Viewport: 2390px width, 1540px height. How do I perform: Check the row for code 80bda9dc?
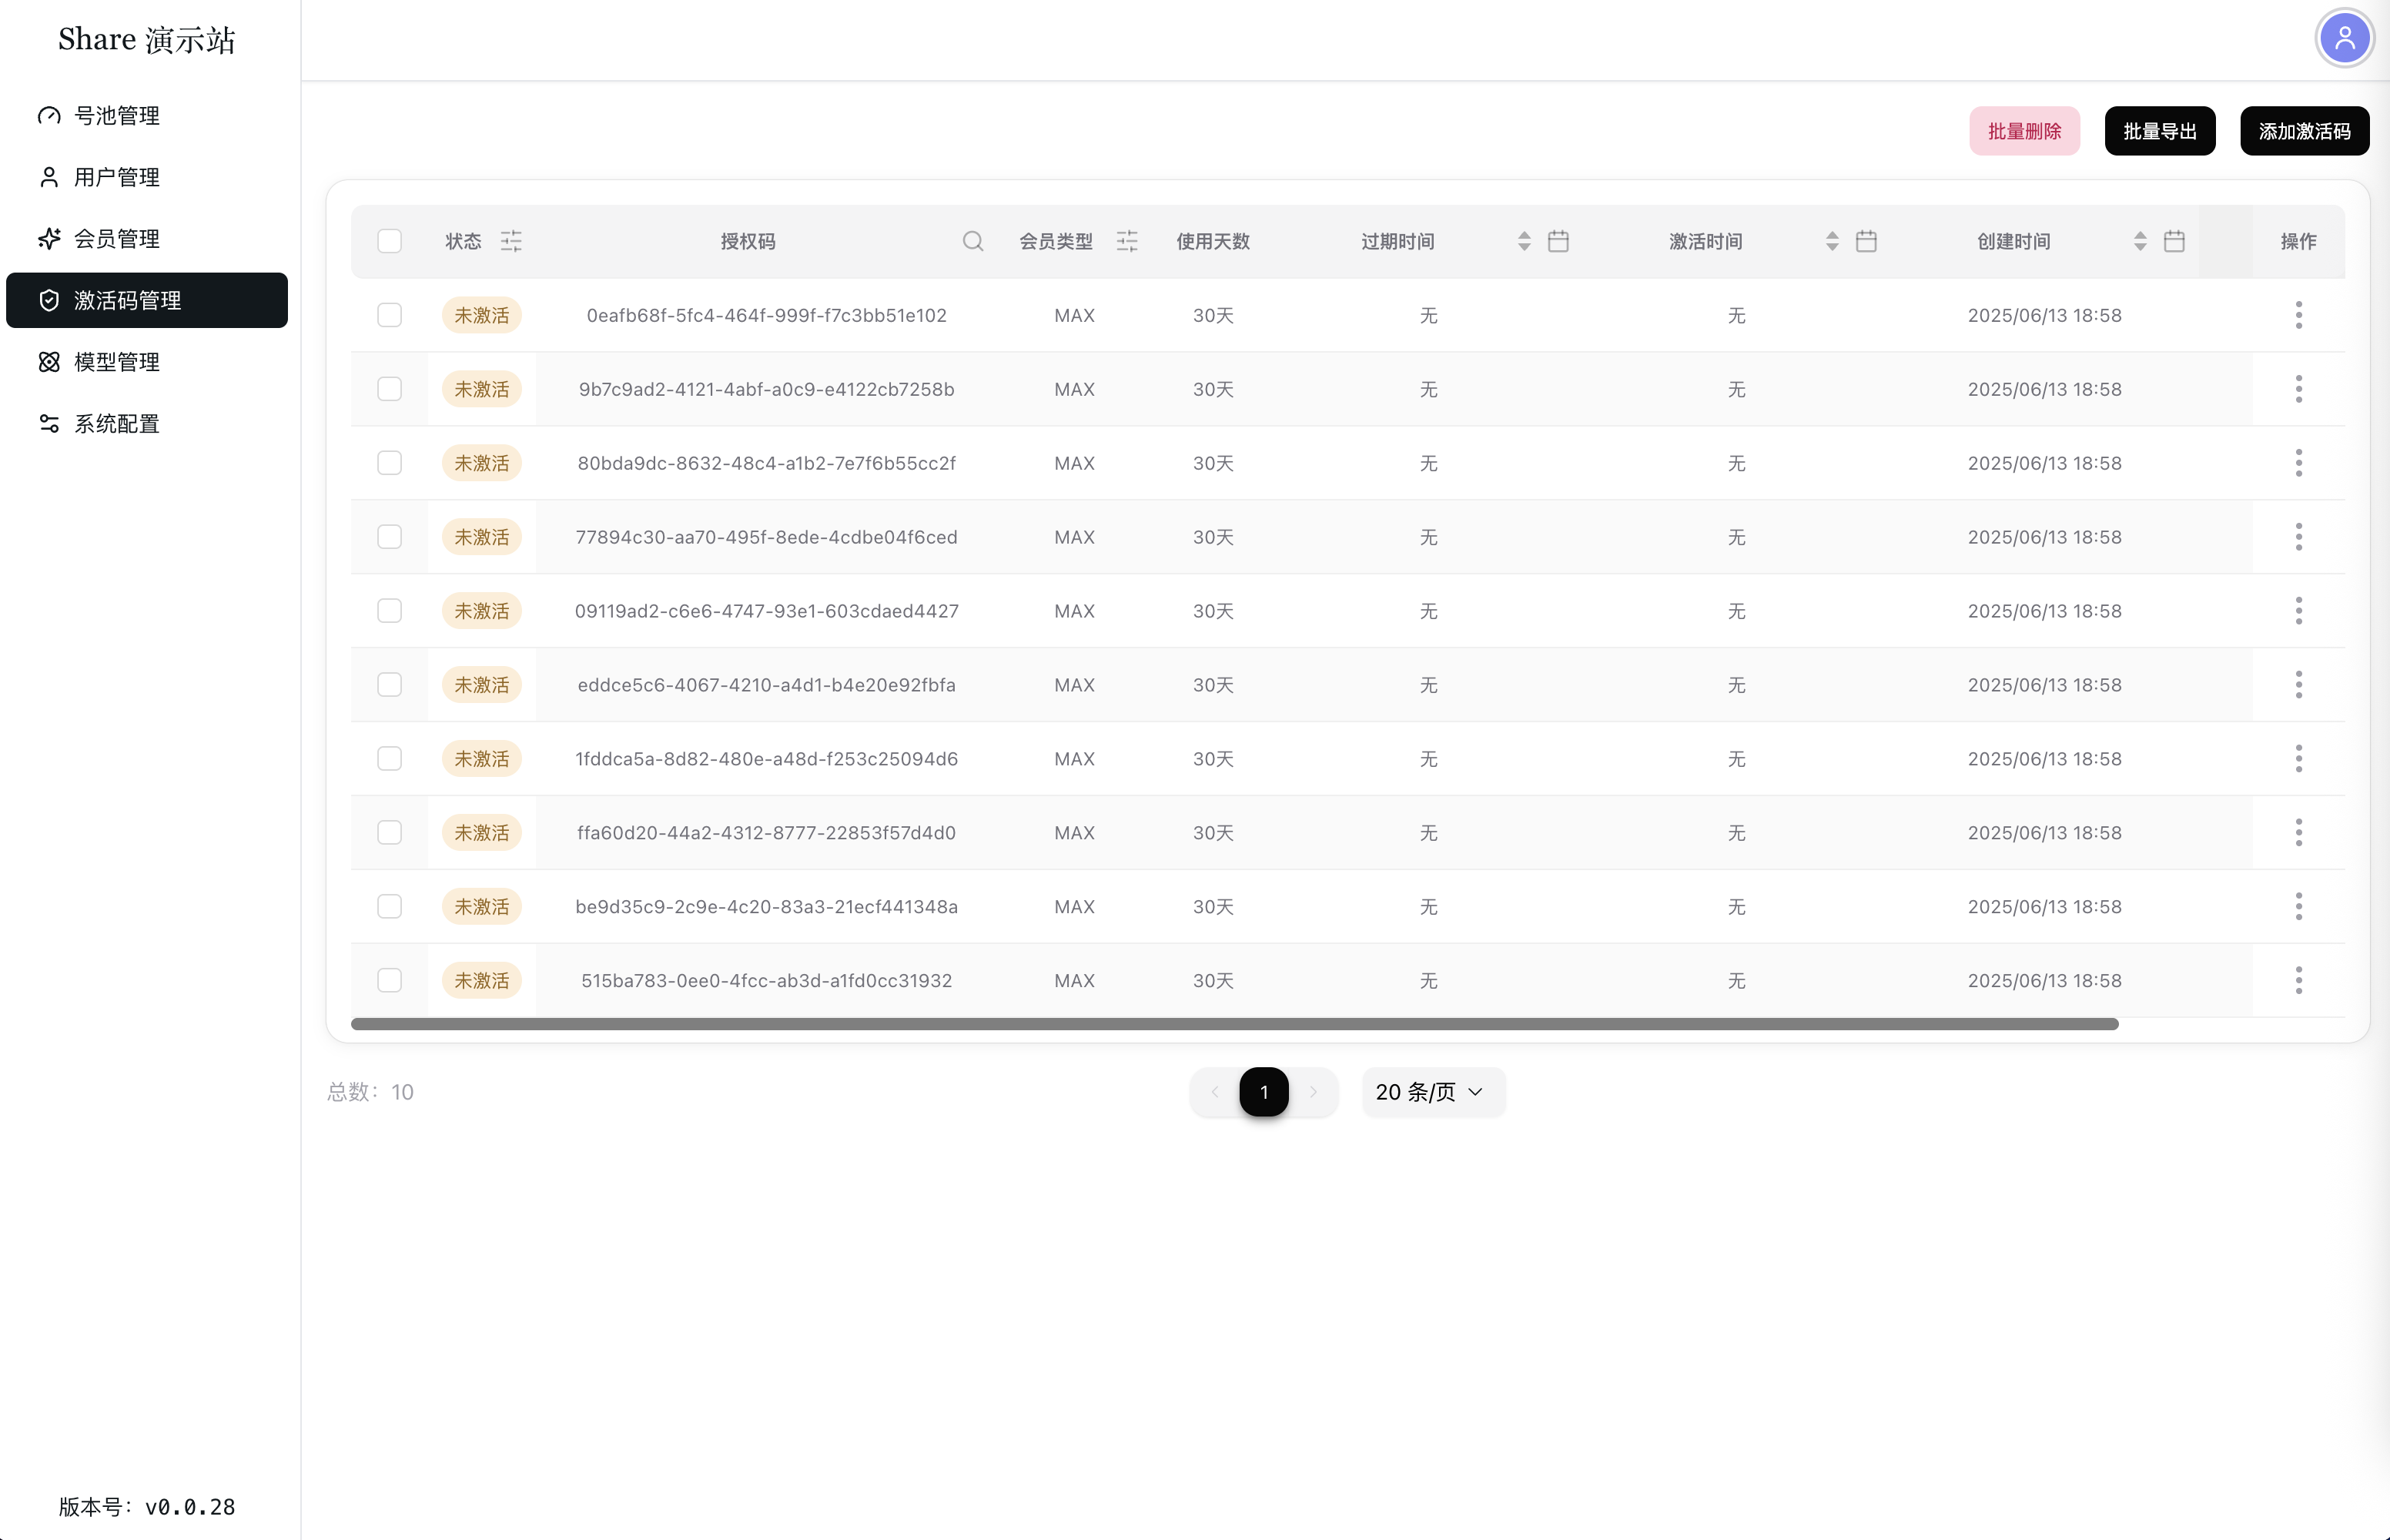pyautogui.click(x=390, y=463)
